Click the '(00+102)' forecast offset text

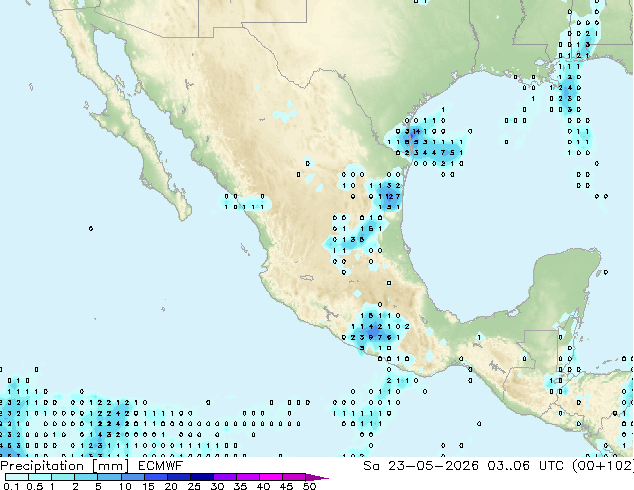(x=602, y=466)
